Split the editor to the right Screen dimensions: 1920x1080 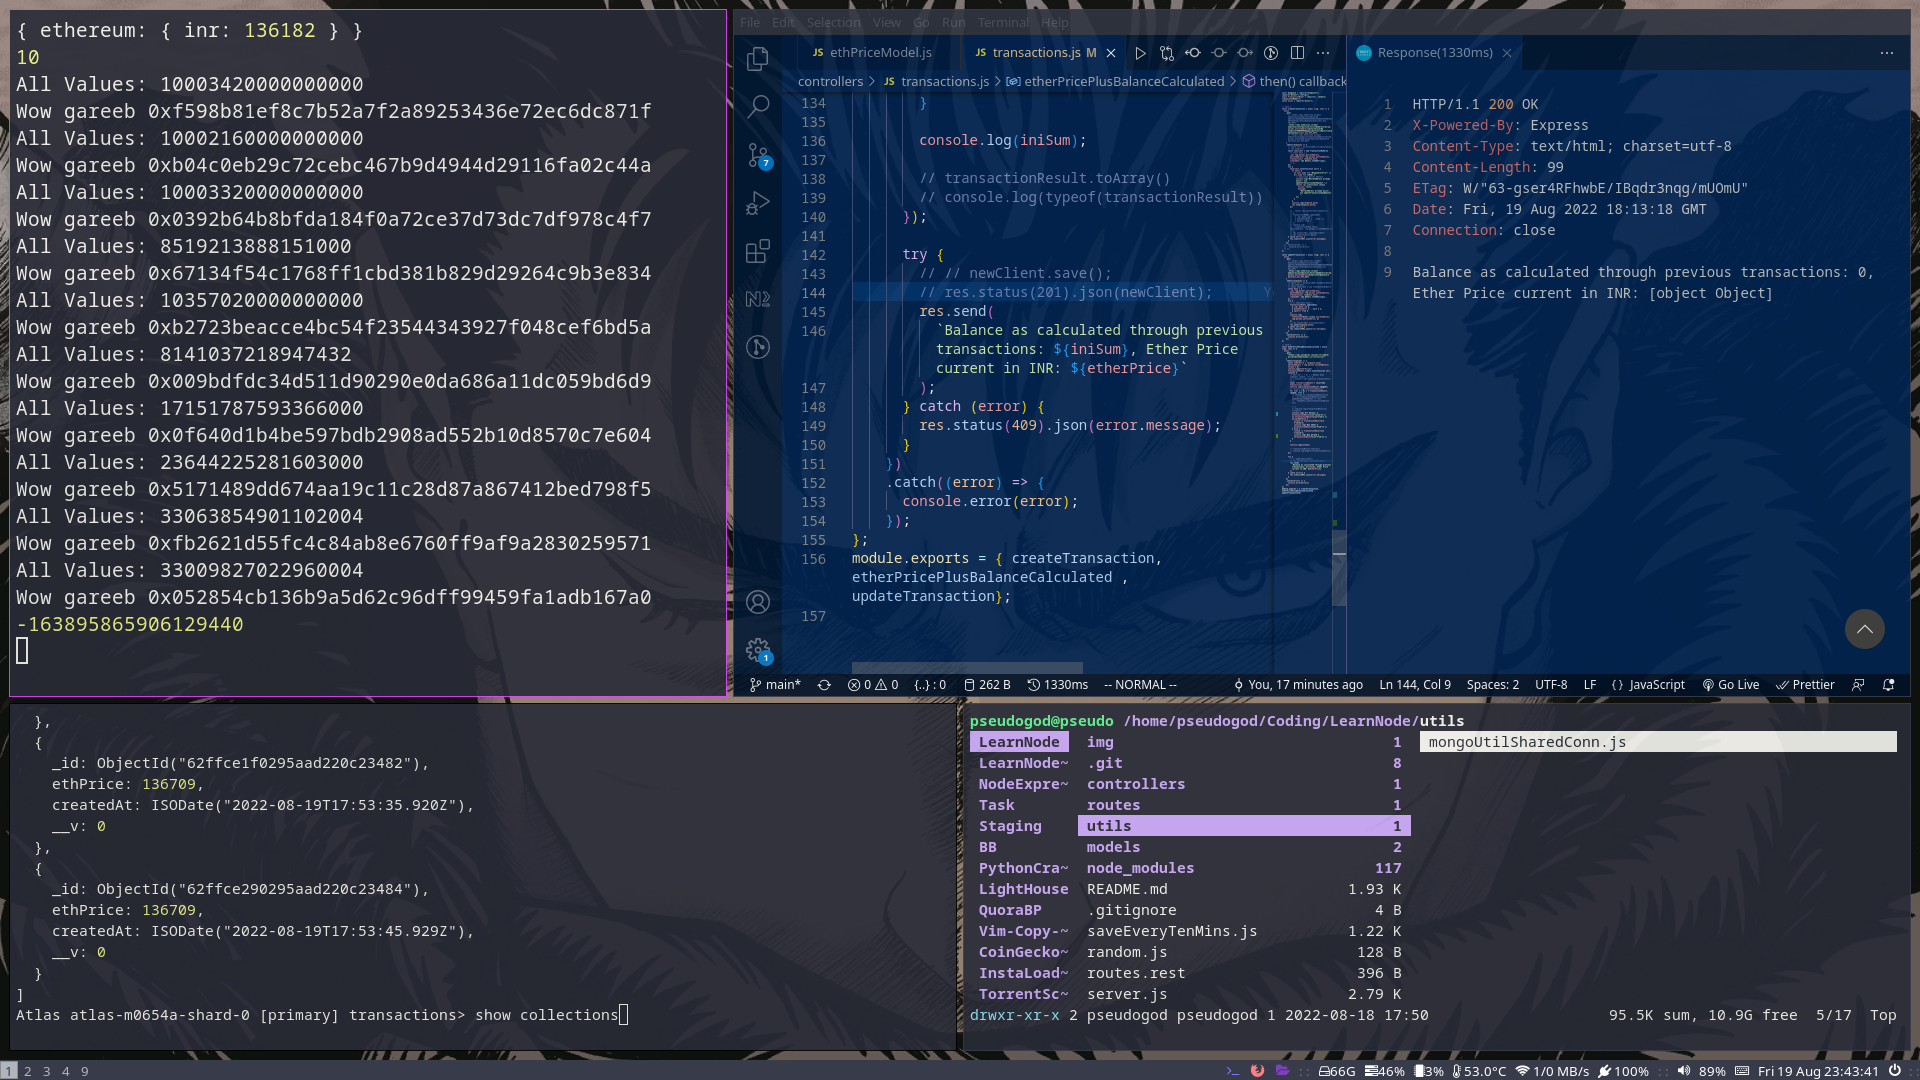click(1297, 53)
